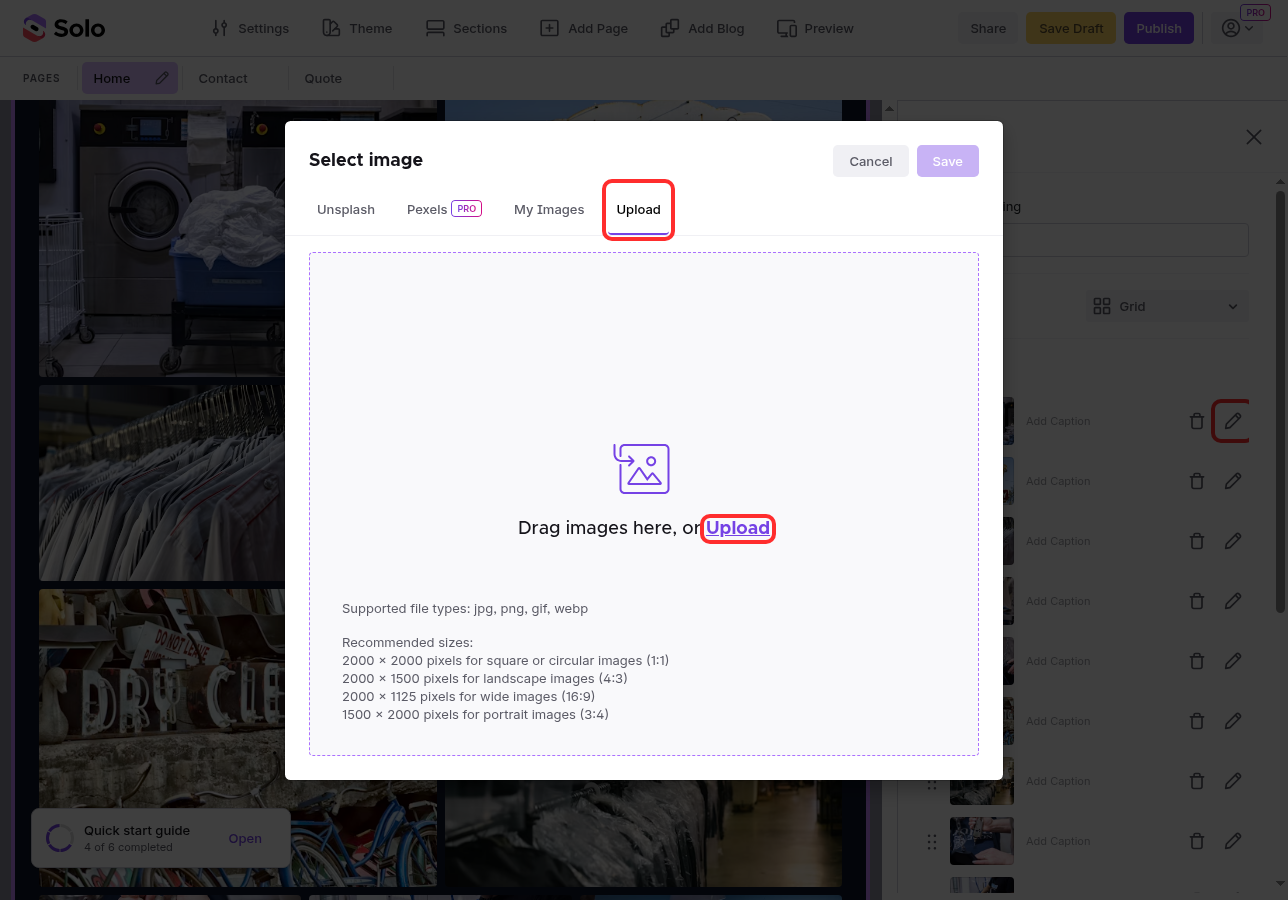Switch to the My Images tab
Screen dimensions: 1288x900
tap(549, 209)
